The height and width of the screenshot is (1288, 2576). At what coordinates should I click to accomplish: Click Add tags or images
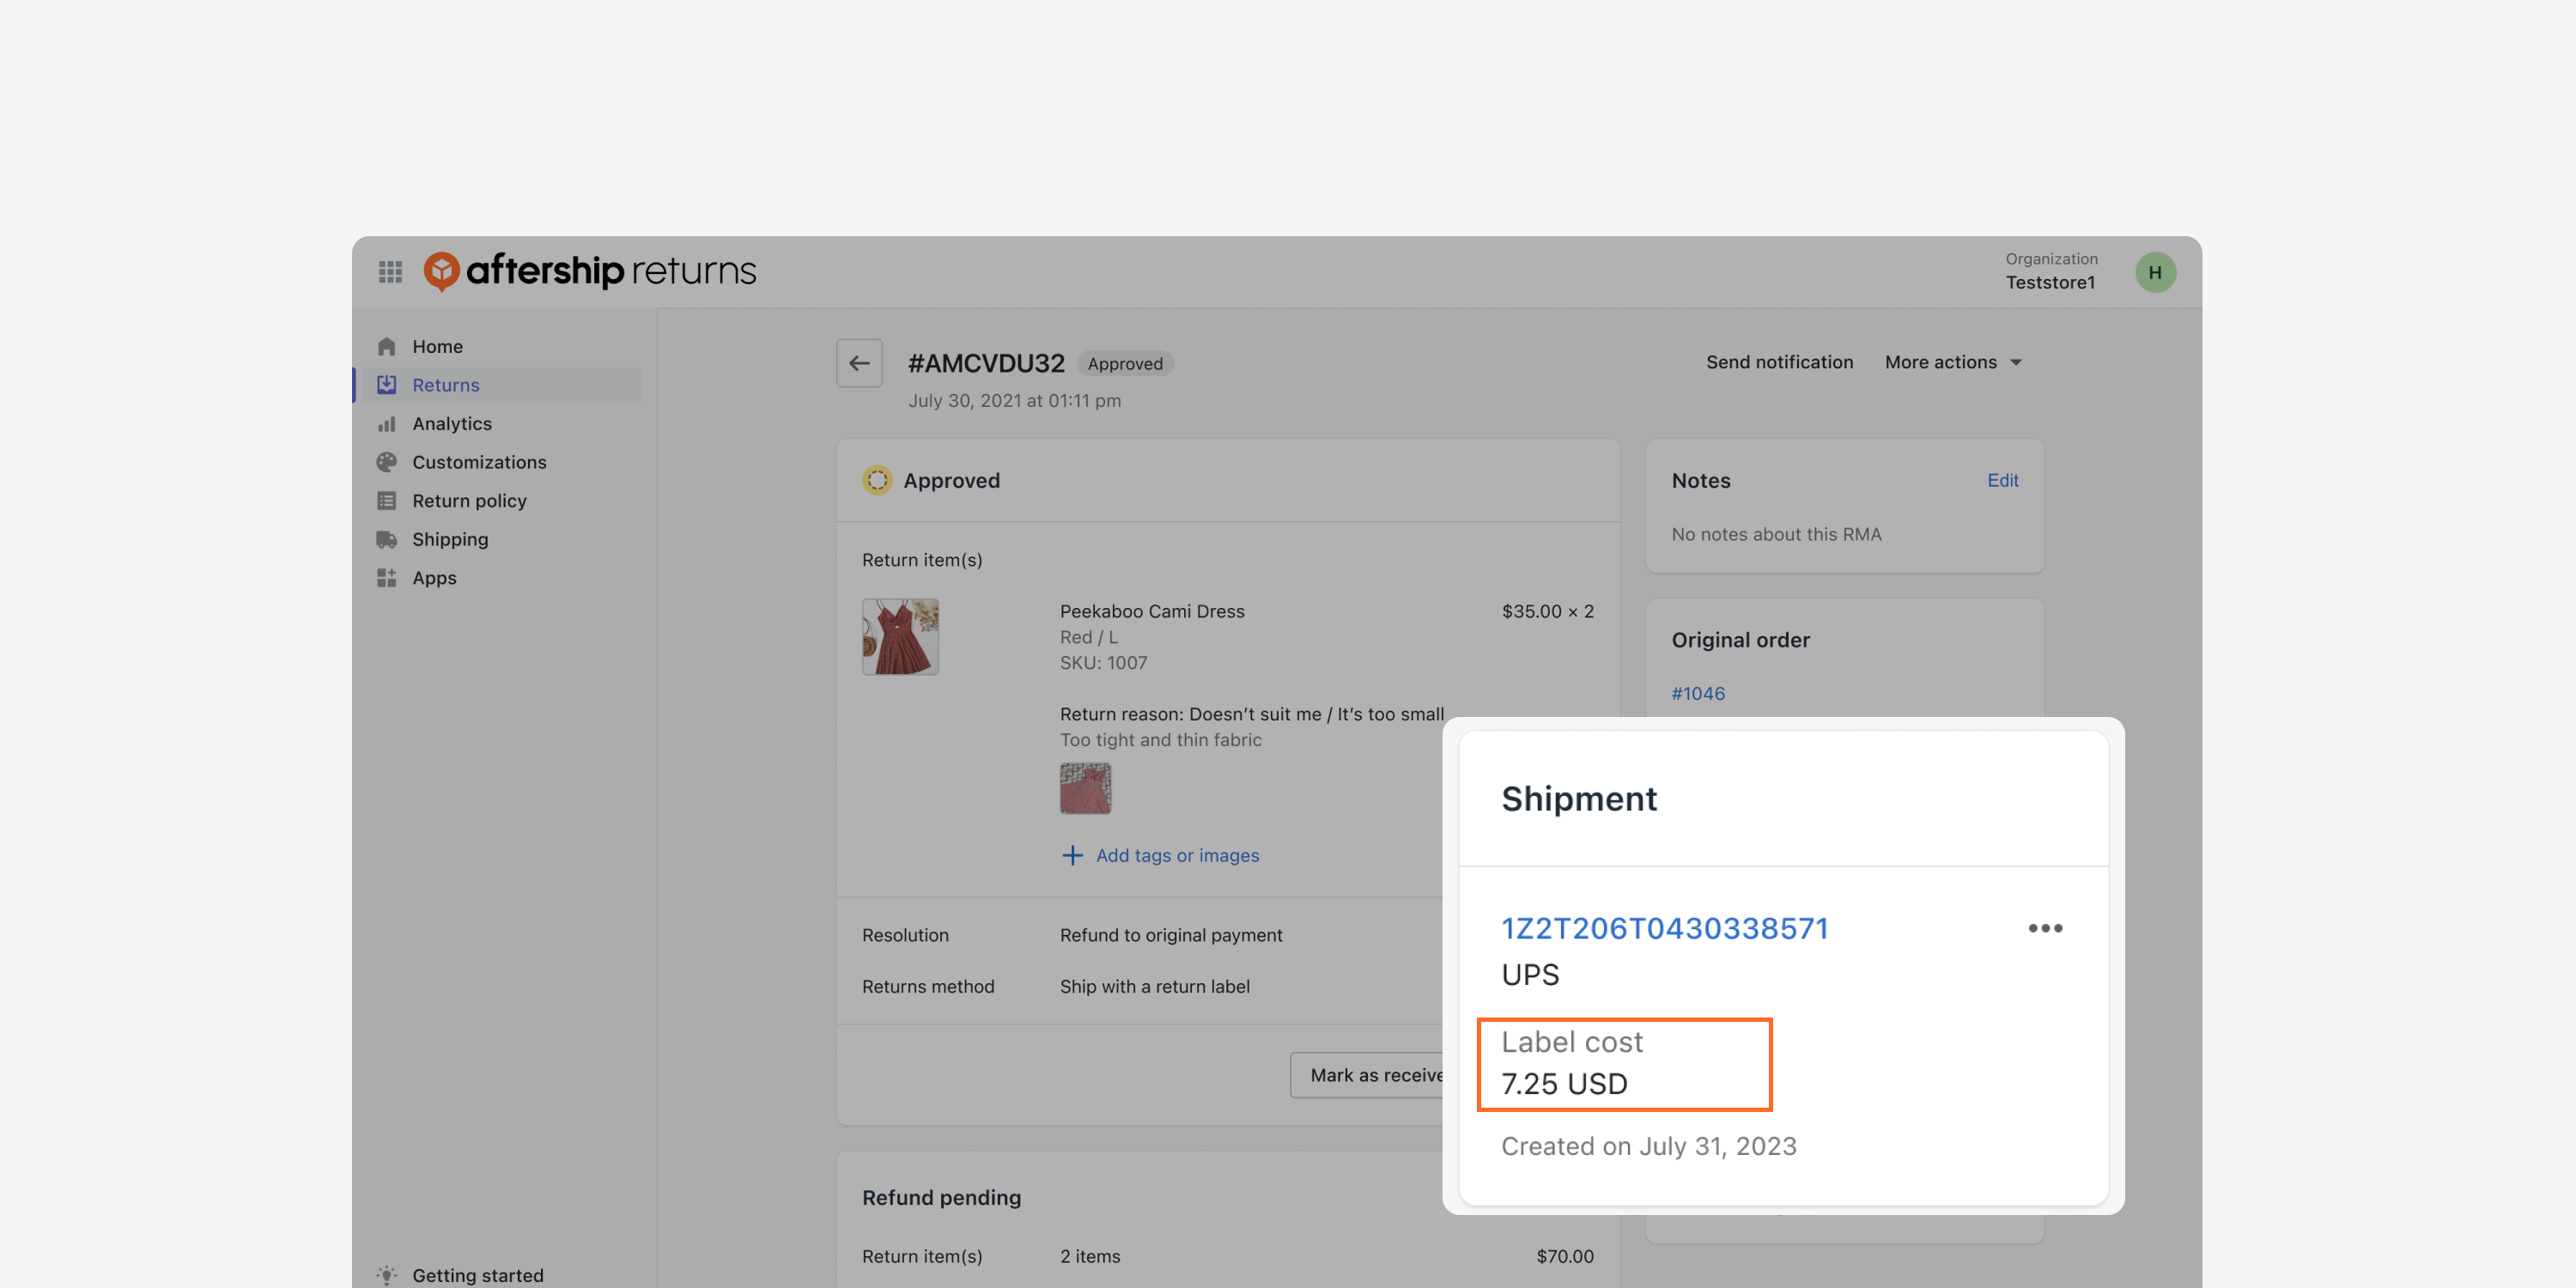click(1160, 855)
